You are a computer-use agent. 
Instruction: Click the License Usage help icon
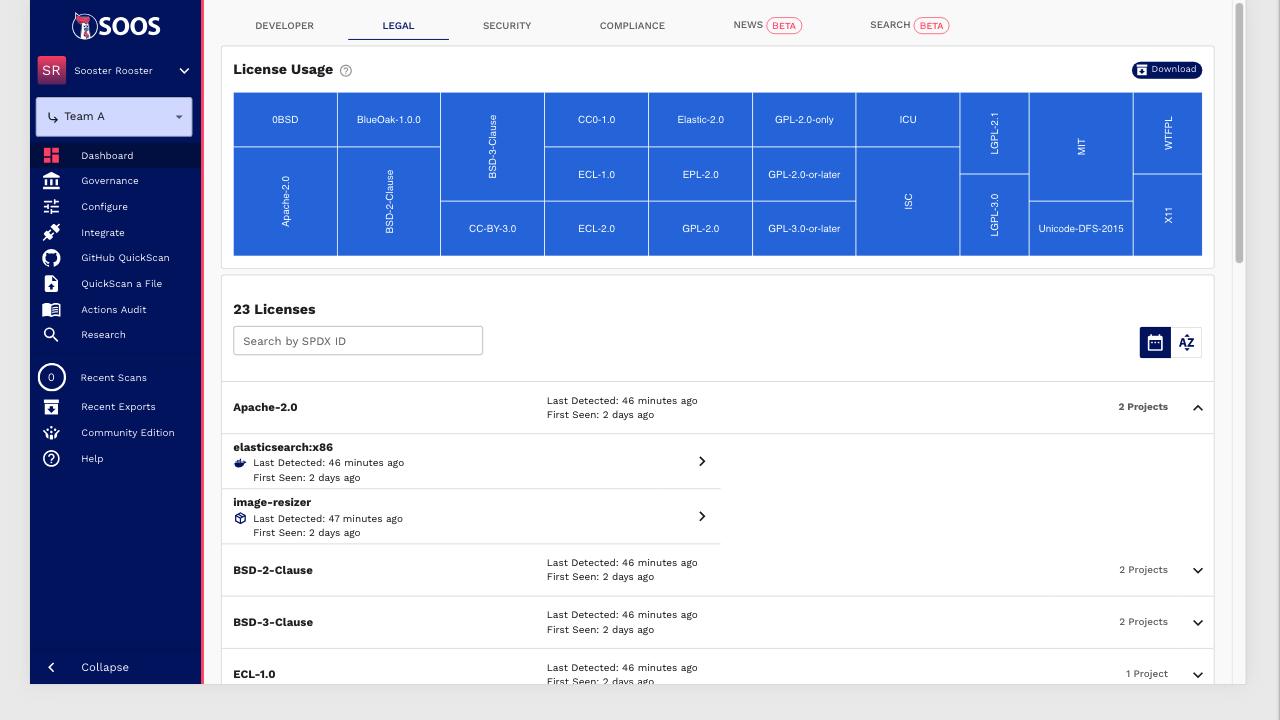pyautogui.click(x=346, y=71)
